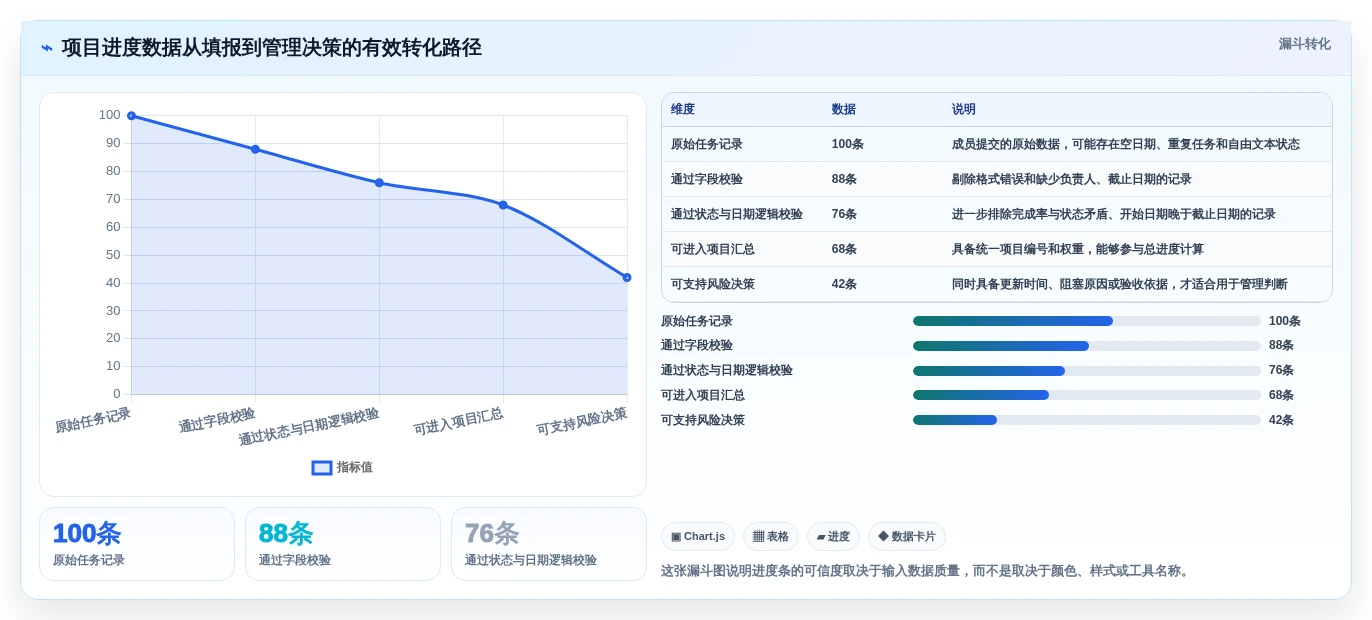
Task: Open the 76条 data card
Action: (x=549, y=544)
